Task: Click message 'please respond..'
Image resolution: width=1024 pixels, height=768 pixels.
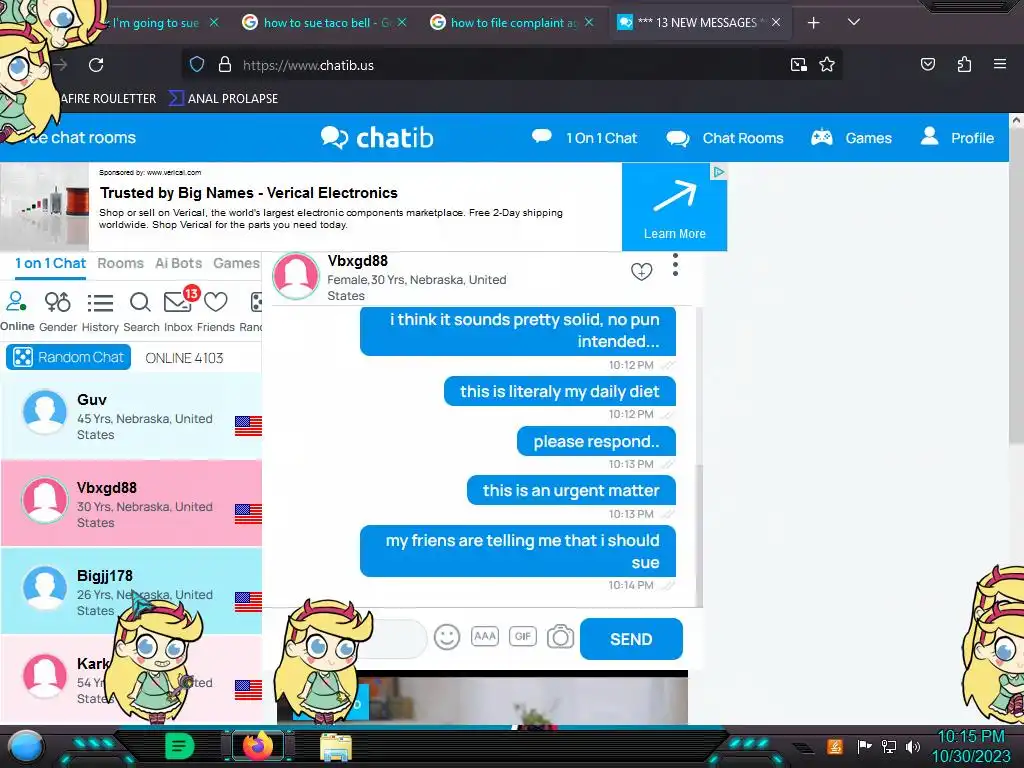Action: (596, 441)
